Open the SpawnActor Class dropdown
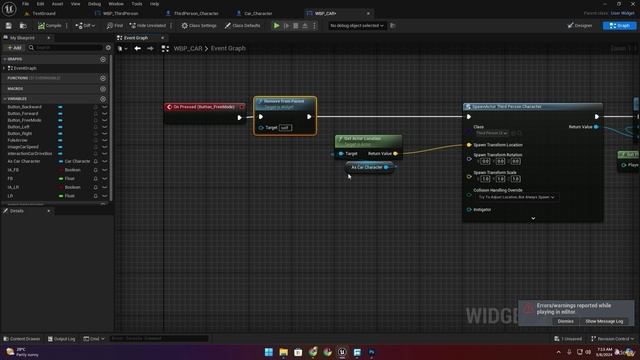640x360 pixels. (x=492, y=133)
